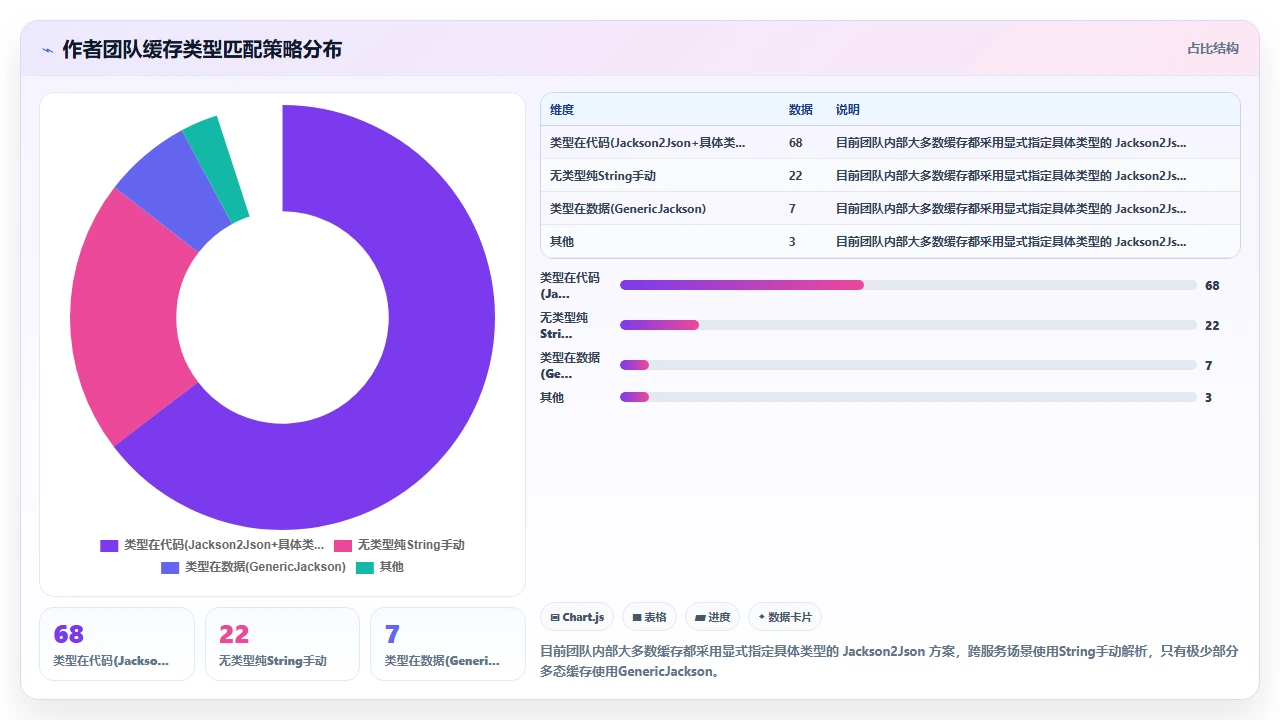
Task: Click the description cell of the 其他 row
Action: point(1011,242)
